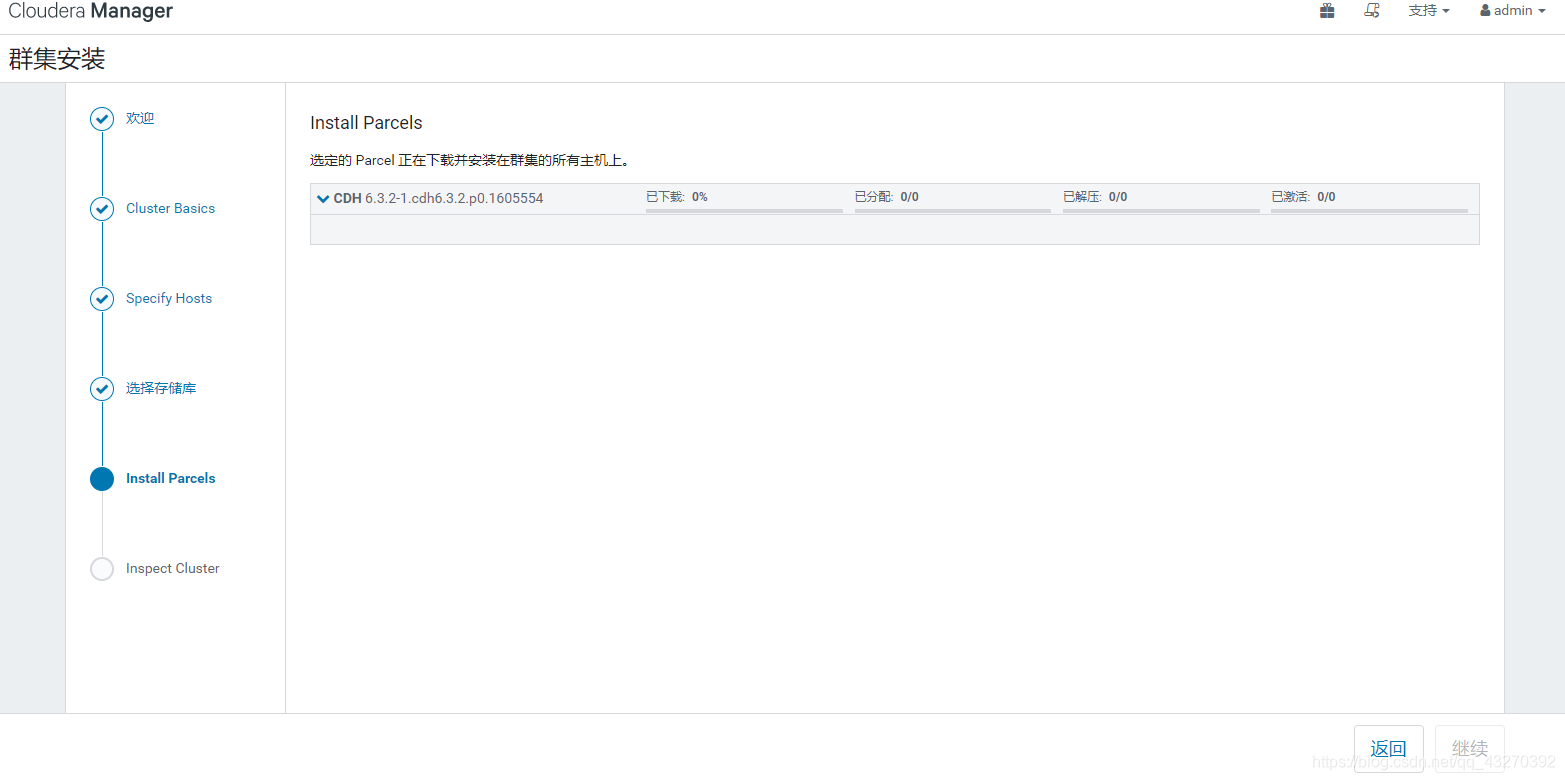Open the 支持 support dropdown
Image resolution: width=1565 pixels, height=780 pixels.
point(1429,11)
